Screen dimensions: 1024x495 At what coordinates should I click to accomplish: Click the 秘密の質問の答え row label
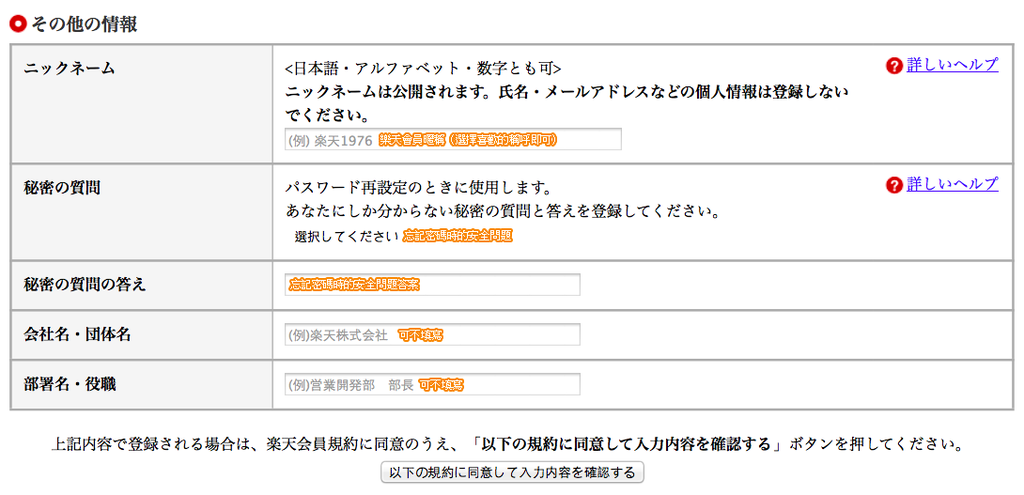(85, 285)
